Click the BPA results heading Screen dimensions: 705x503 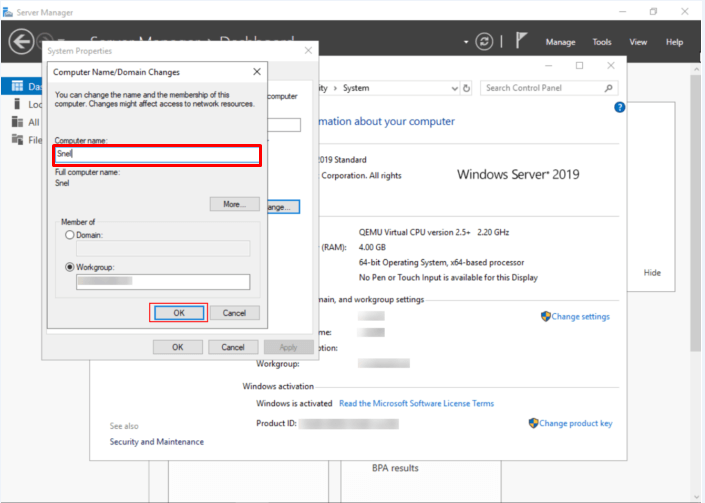point(395,468)
